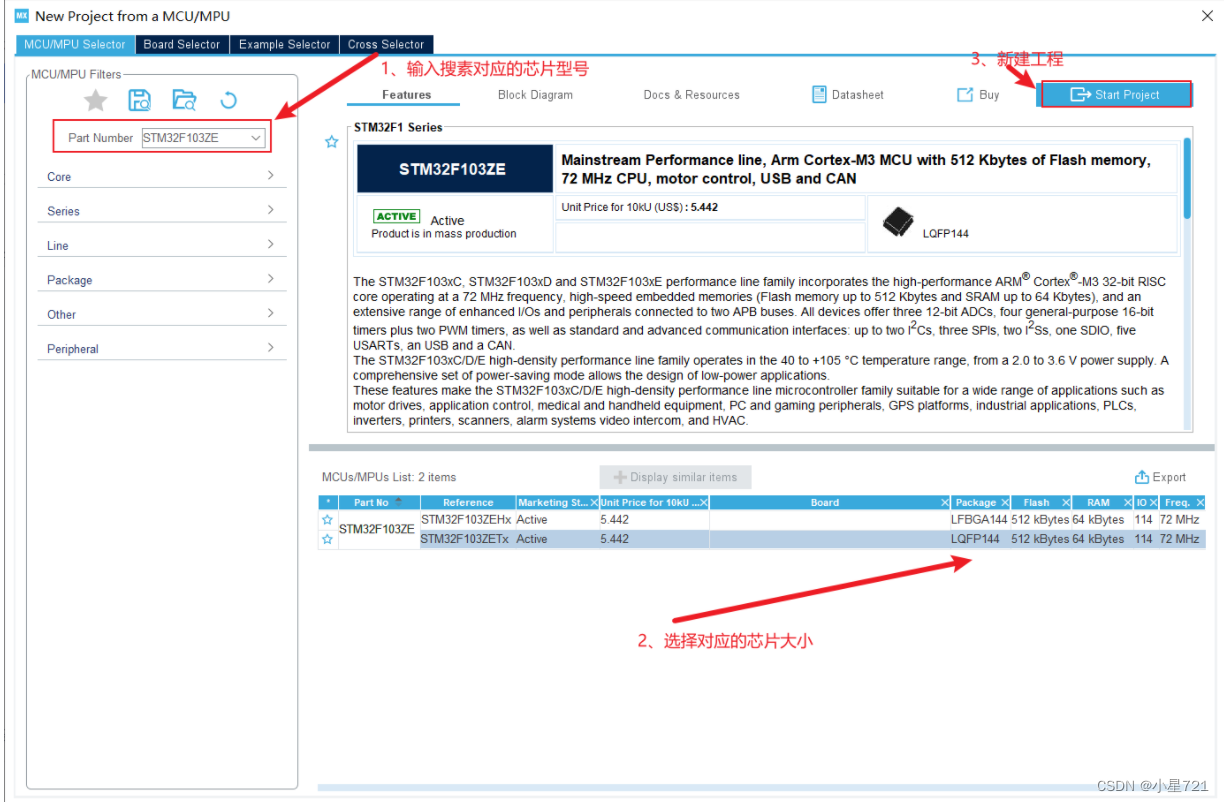
Task: Remove the Package column
Action: [1005, 502]
